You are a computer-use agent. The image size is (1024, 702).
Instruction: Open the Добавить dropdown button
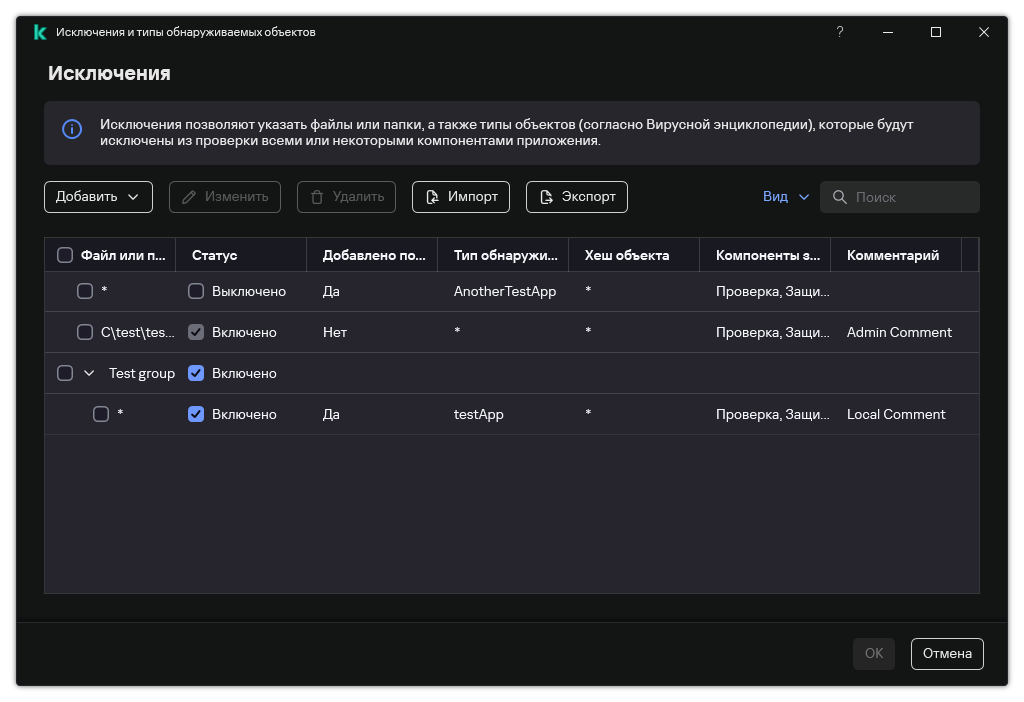pyautogui.click(x=99, y=197)
